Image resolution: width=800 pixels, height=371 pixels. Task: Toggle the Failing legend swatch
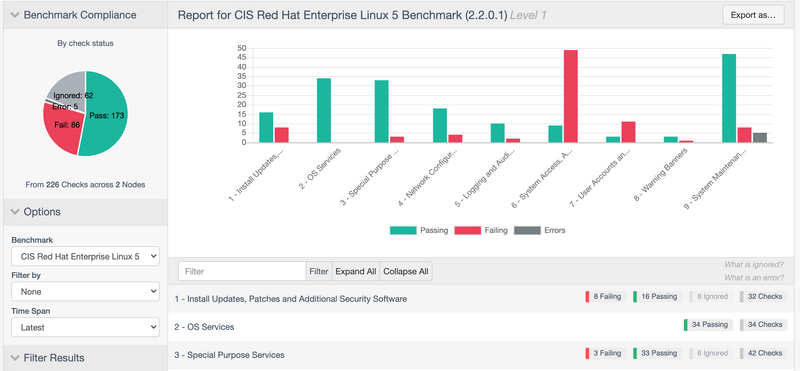pyautogui.click(x=467, y=230)
